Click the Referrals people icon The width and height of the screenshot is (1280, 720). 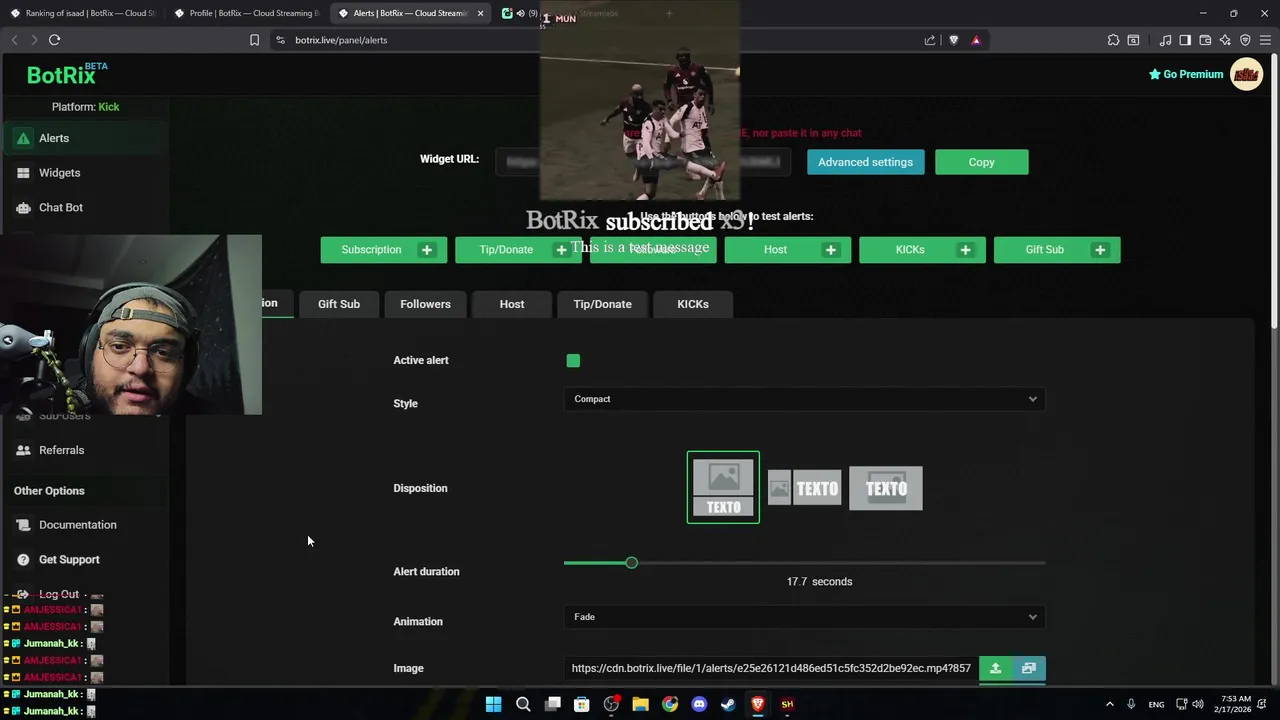[x=23, y=450]
